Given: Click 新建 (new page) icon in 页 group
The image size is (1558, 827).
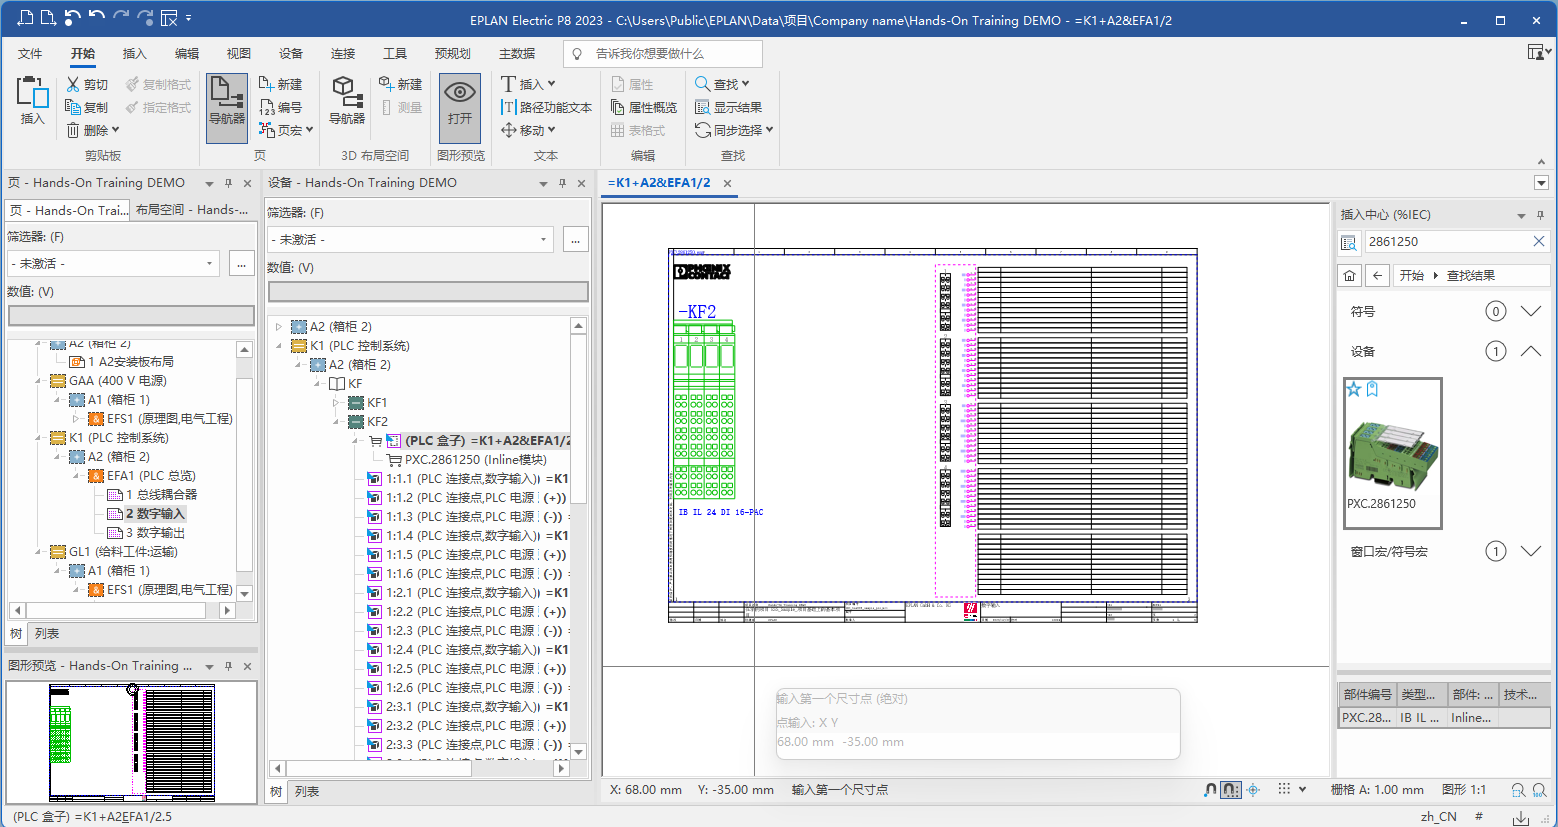Looking at the screenshot, I should [266, 84].
